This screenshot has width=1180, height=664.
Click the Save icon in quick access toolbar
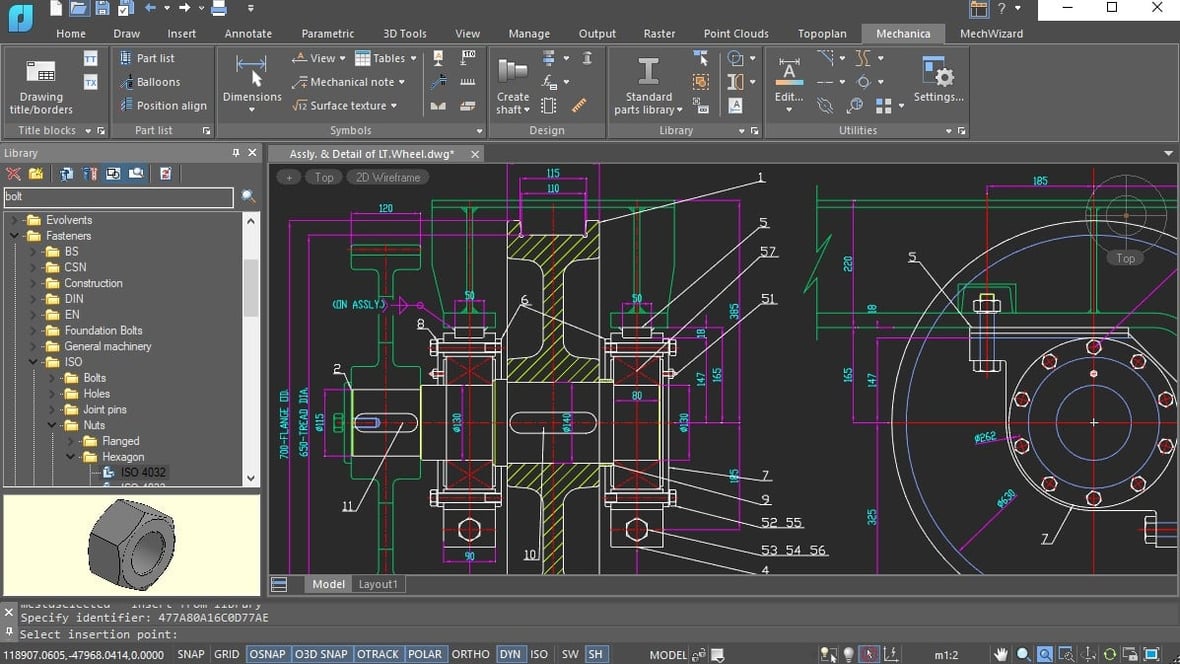[x=102, y=8]
